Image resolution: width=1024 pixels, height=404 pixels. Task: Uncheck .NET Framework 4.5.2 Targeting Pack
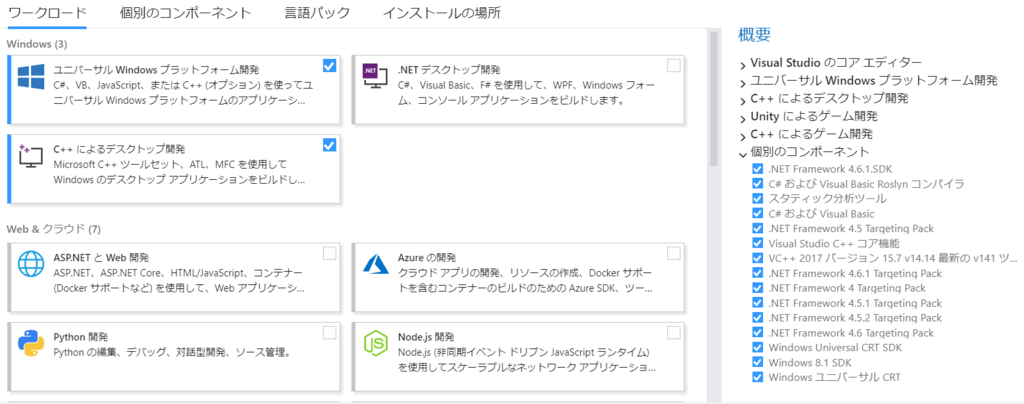pyautogui.click(x=758, y=317)
